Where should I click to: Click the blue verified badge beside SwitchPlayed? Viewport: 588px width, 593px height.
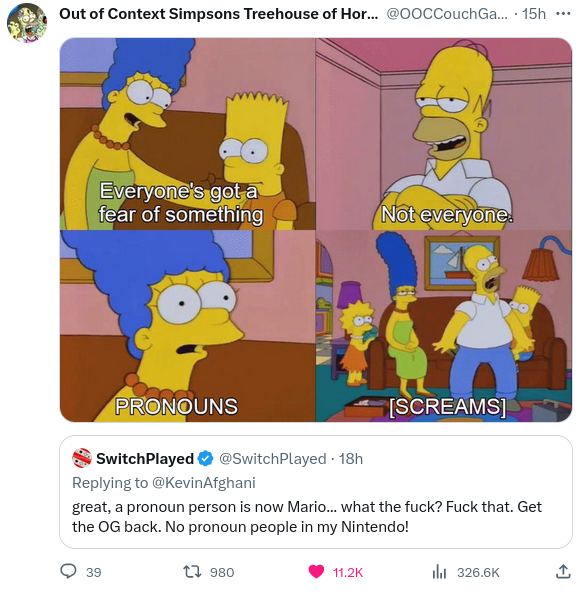206,458
